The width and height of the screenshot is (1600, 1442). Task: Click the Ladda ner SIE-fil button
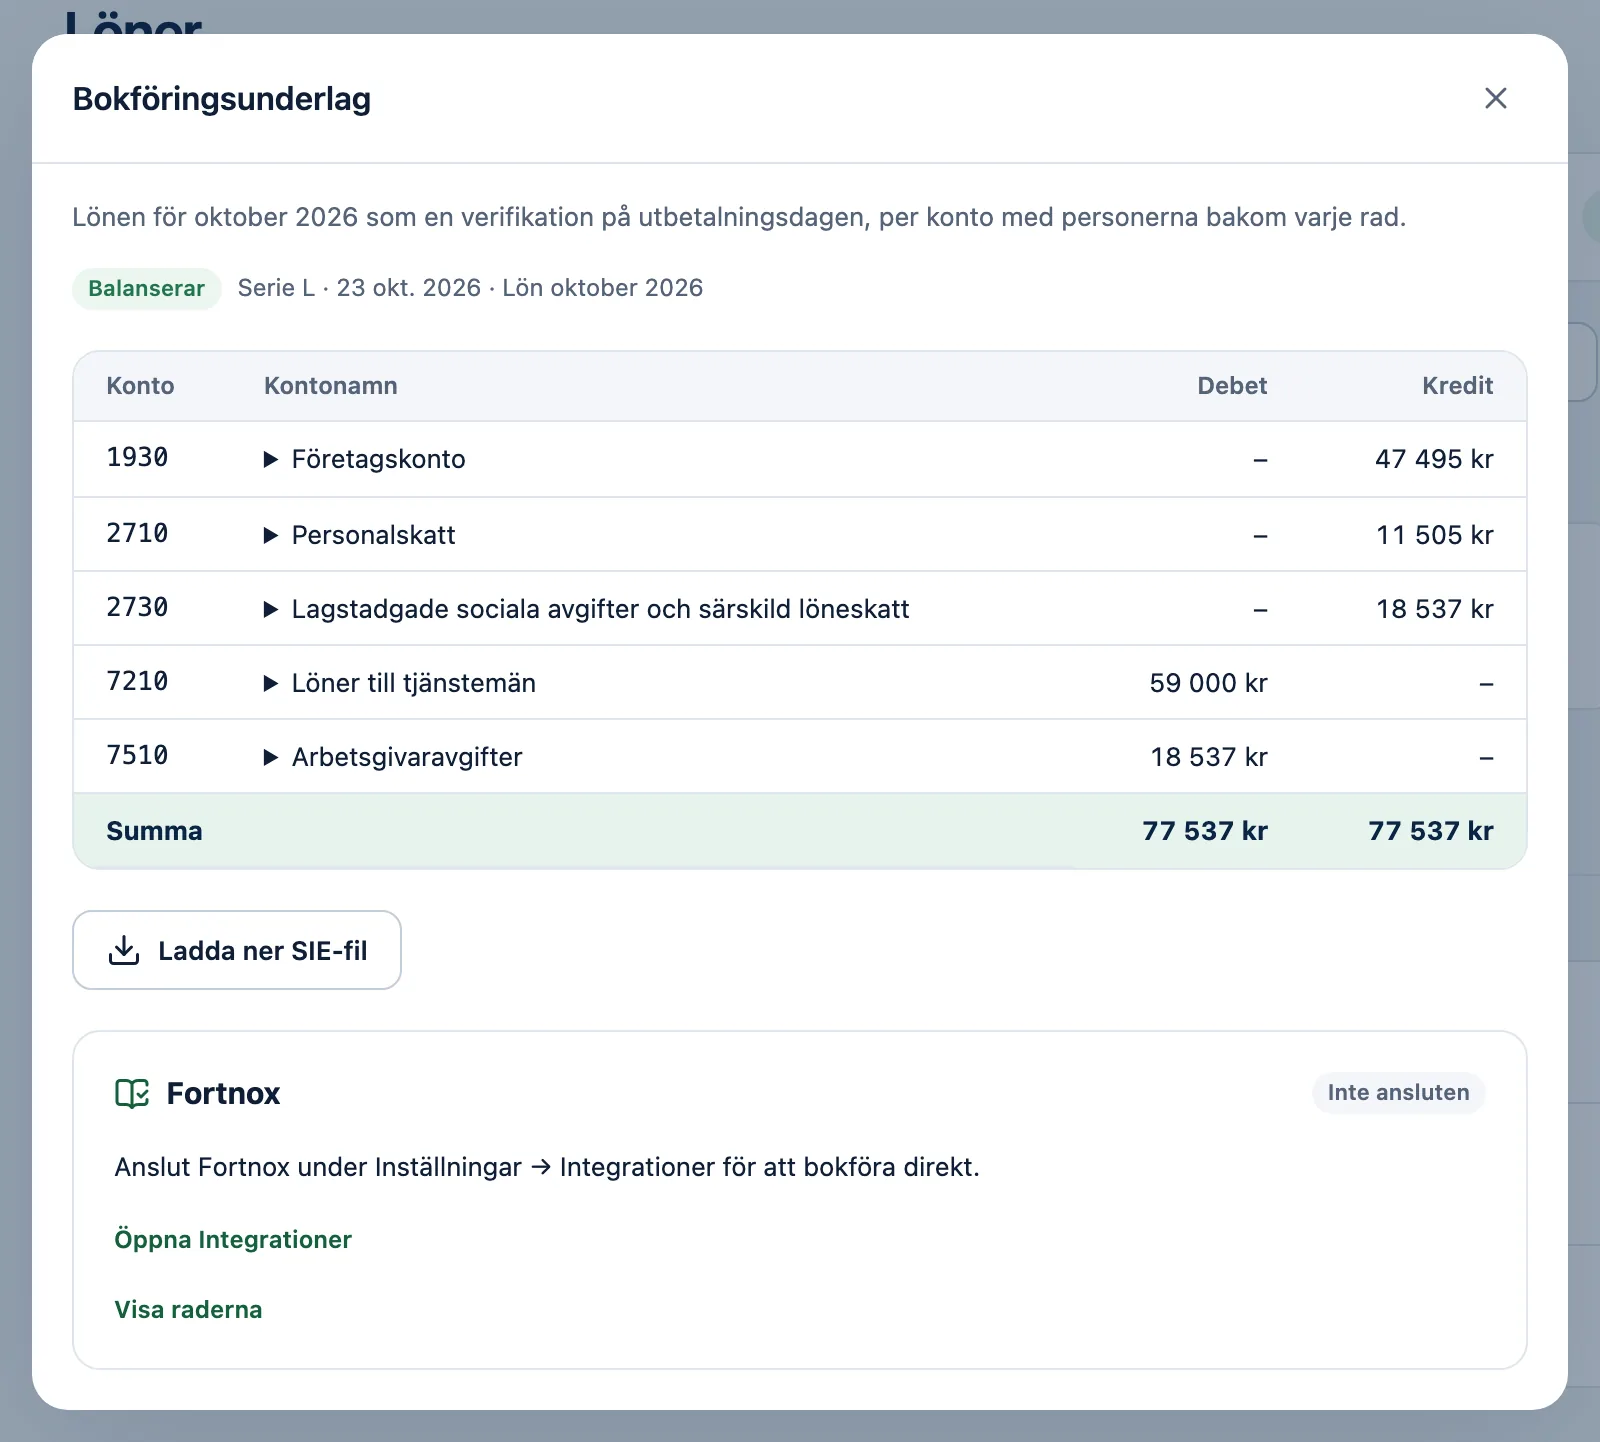tap(237, 950)
